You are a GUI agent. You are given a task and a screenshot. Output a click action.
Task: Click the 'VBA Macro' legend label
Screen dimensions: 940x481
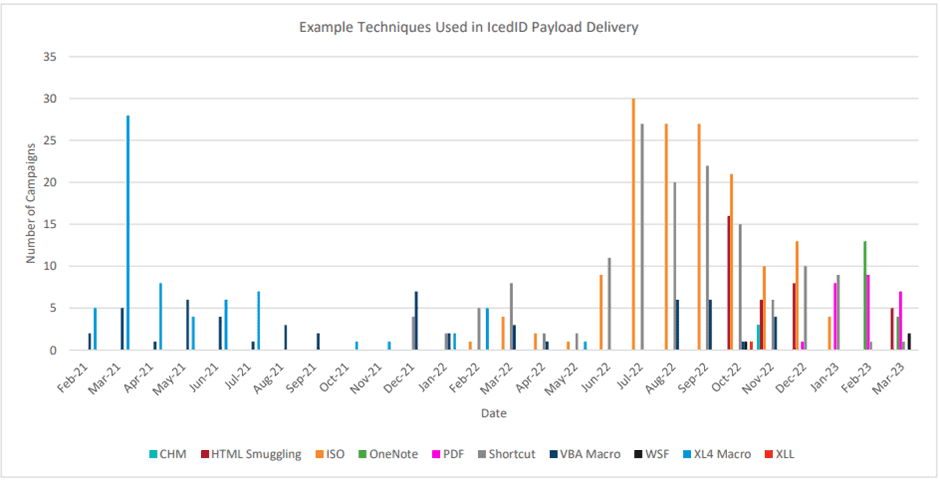(x=590, y=454)
